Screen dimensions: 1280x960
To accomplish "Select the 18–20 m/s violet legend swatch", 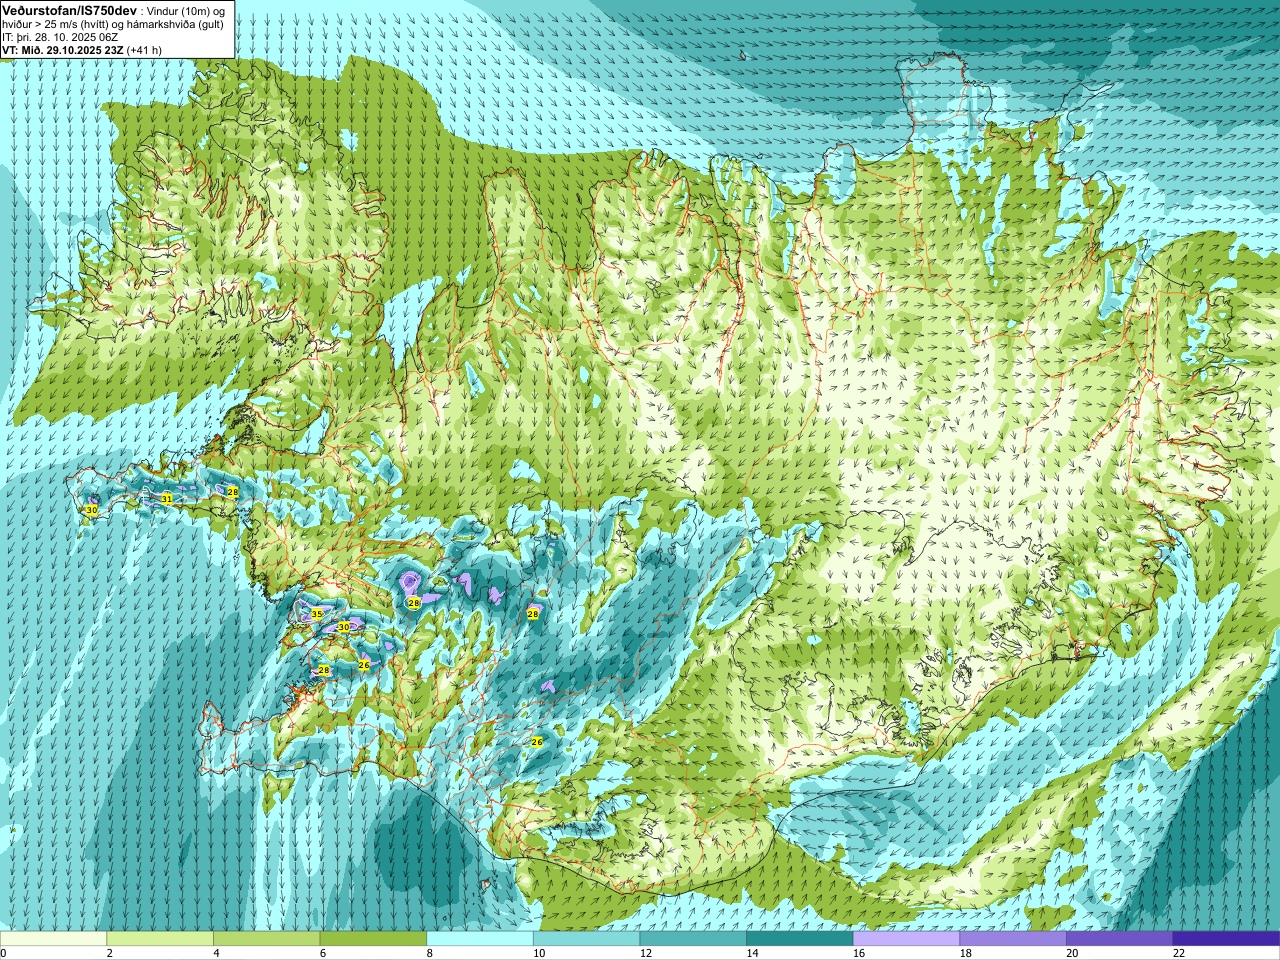I will tap(1013, 939).
